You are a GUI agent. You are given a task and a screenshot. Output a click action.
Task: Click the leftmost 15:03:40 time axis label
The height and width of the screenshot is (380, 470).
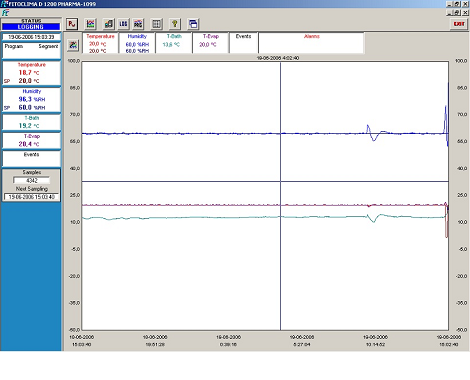81,344
